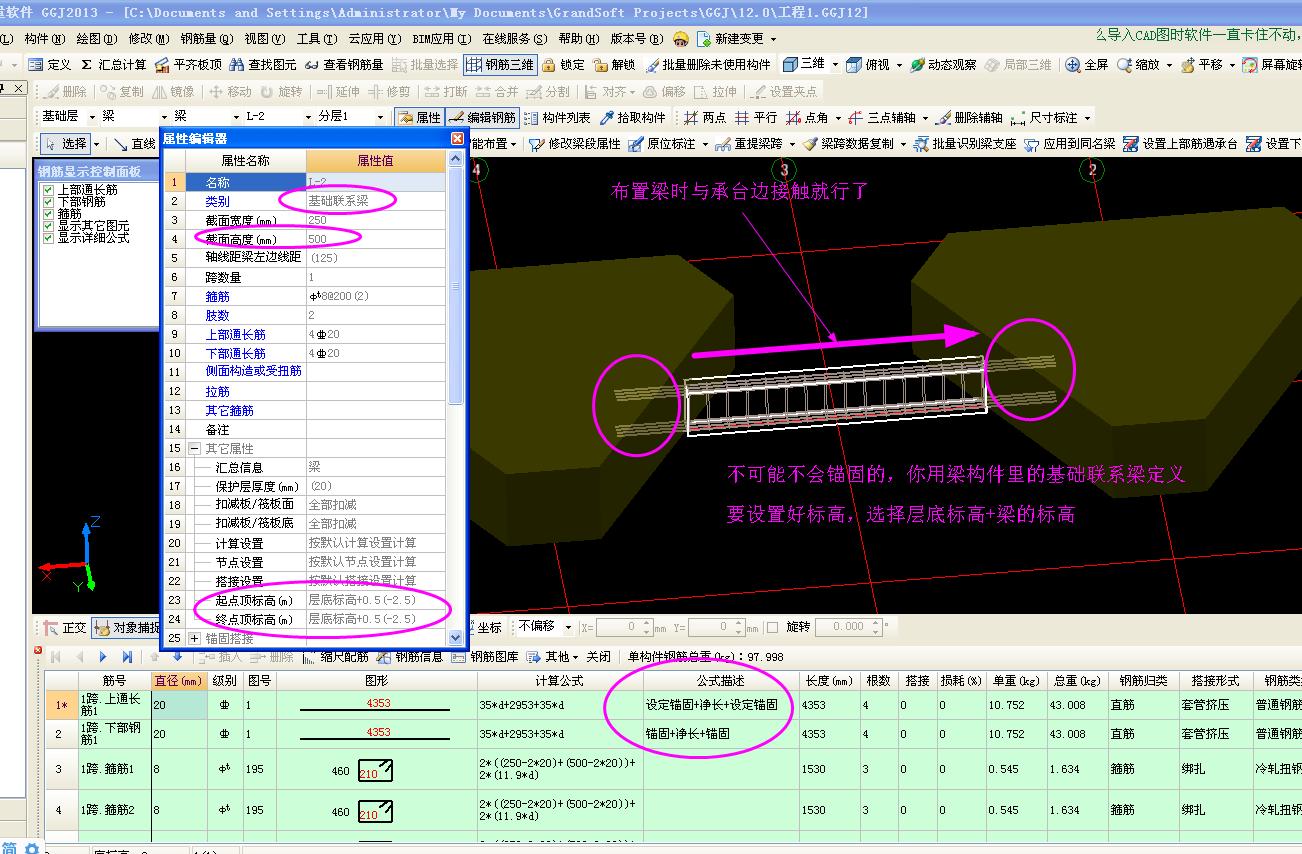Open the 工具(T) menu
The height and width of the screenshot is (854, 1302).
pos(316,38)
